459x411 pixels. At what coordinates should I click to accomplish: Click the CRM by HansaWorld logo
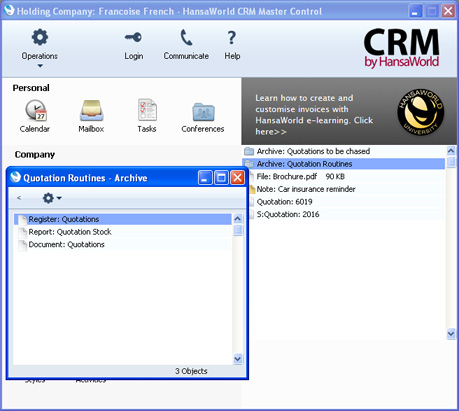401,48
